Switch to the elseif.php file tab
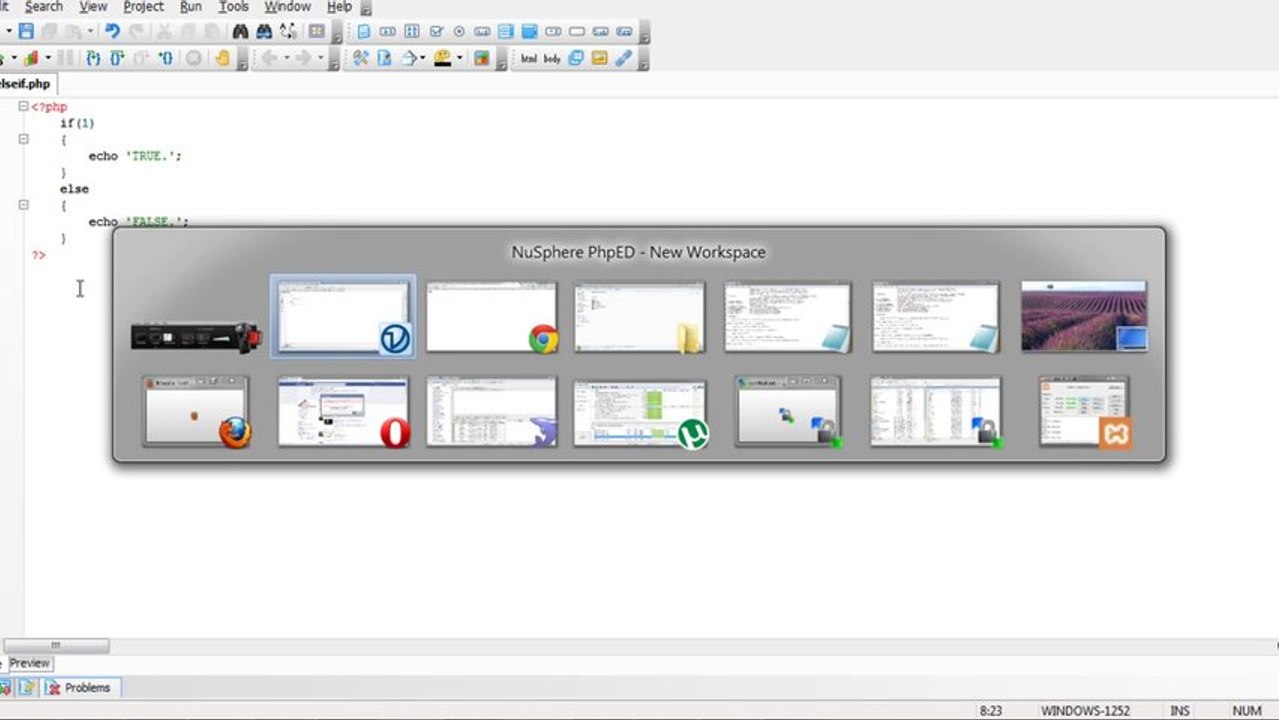Image resolution: width=1279 pixels, height=720 pixels. pyautogui.click(x=24, y=84)
